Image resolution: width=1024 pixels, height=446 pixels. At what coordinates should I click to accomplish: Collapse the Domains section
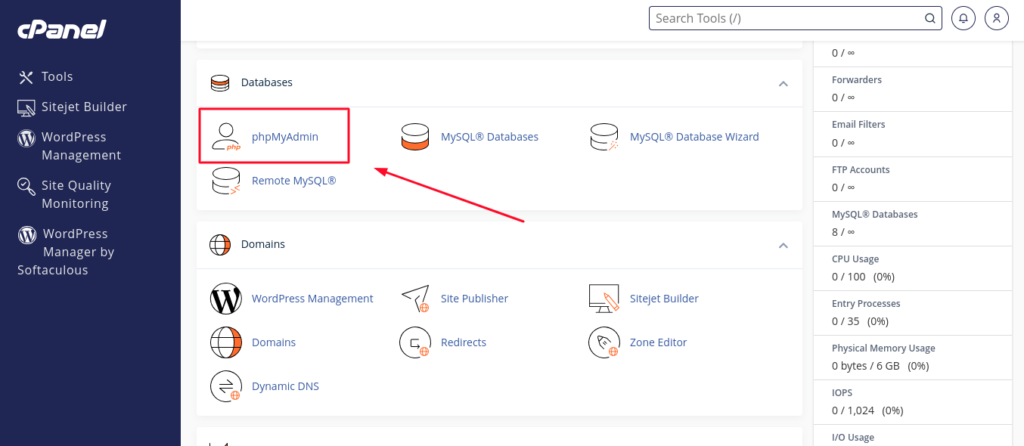(784, 246)
